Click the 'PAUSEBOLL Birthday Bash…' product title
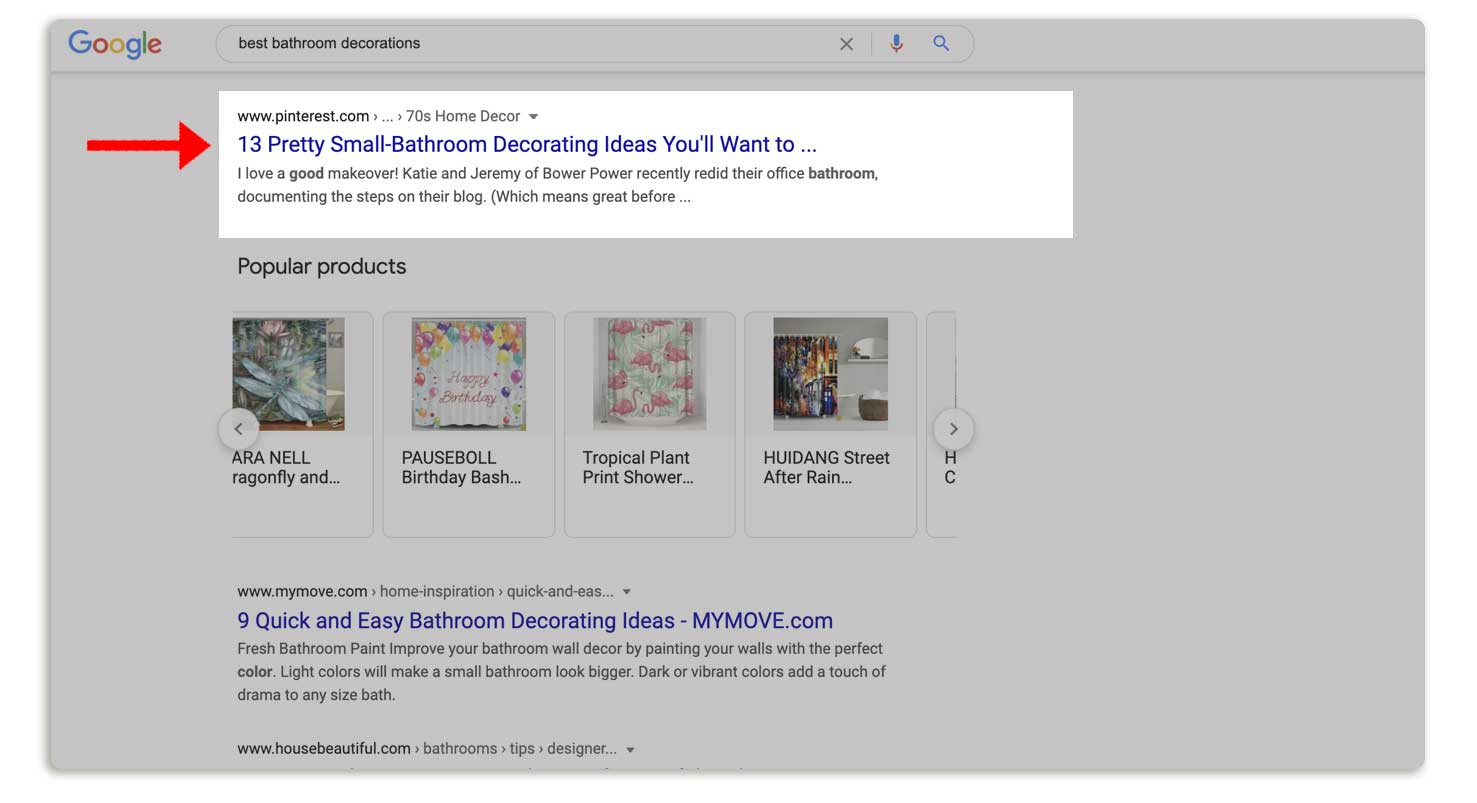 click(461, 467)
